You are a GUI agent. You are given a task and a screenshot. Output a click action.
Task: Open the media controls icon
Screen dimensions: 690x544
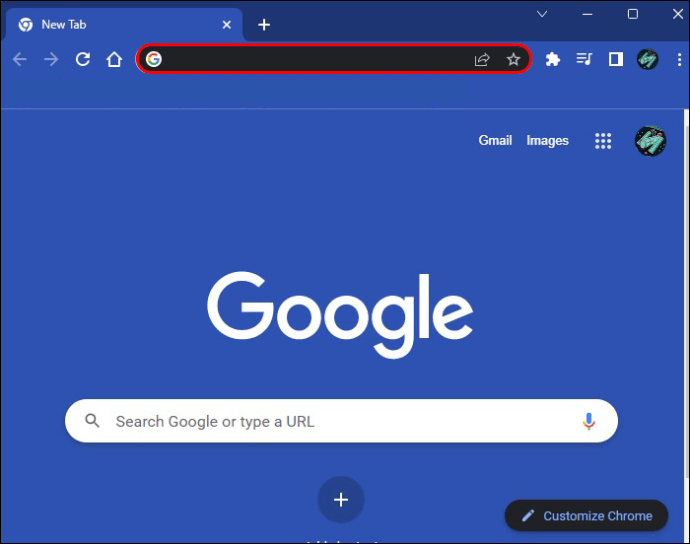point(584,59)
